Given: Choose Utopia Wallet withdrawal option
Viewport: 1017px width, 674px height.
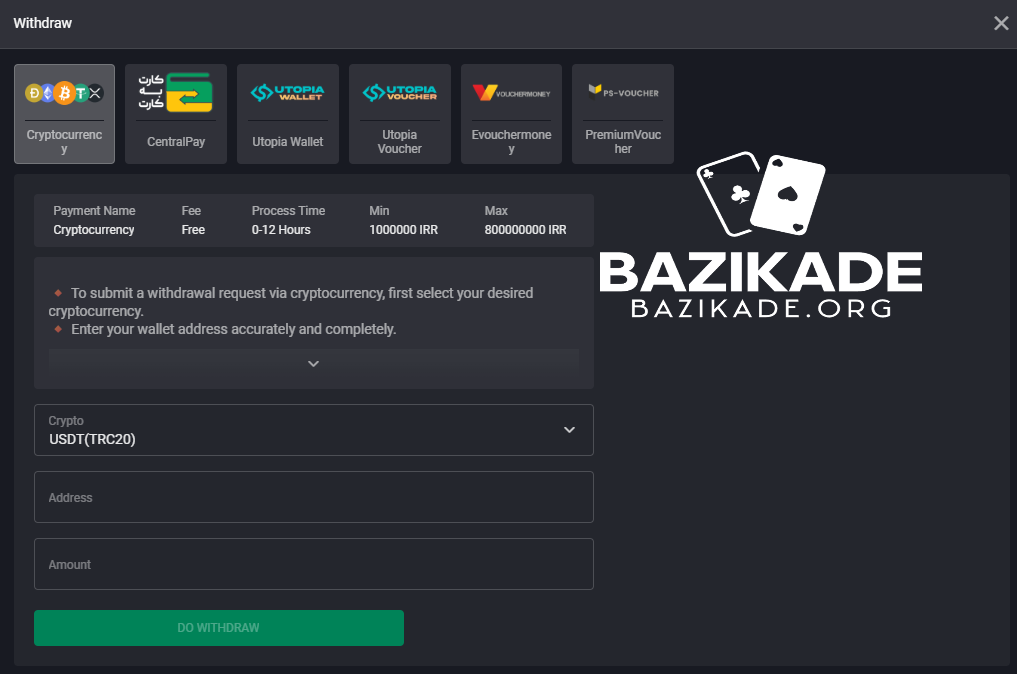Looking at the screenshot, I should coord(287,114).
